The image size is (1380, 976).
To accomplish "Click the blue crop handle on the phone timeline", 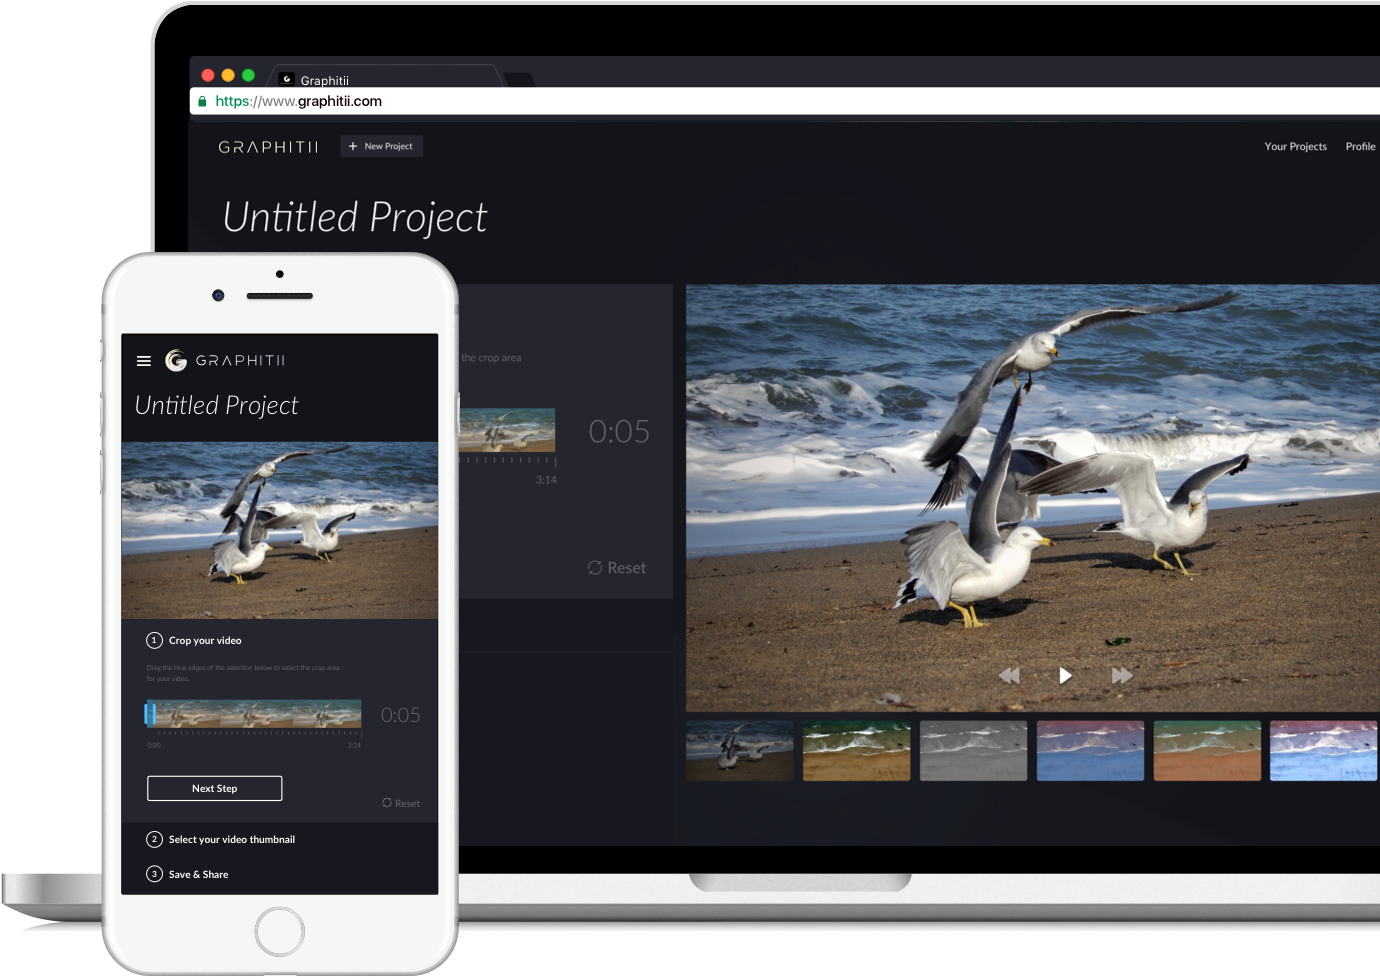I will click(151, 713).
